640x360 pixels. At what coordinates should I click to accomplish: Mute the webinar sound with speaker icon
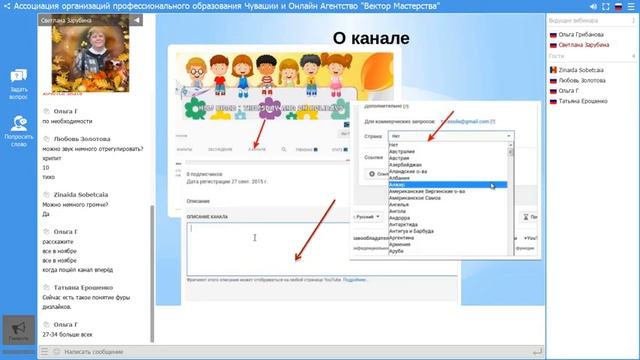pos(593,7)
